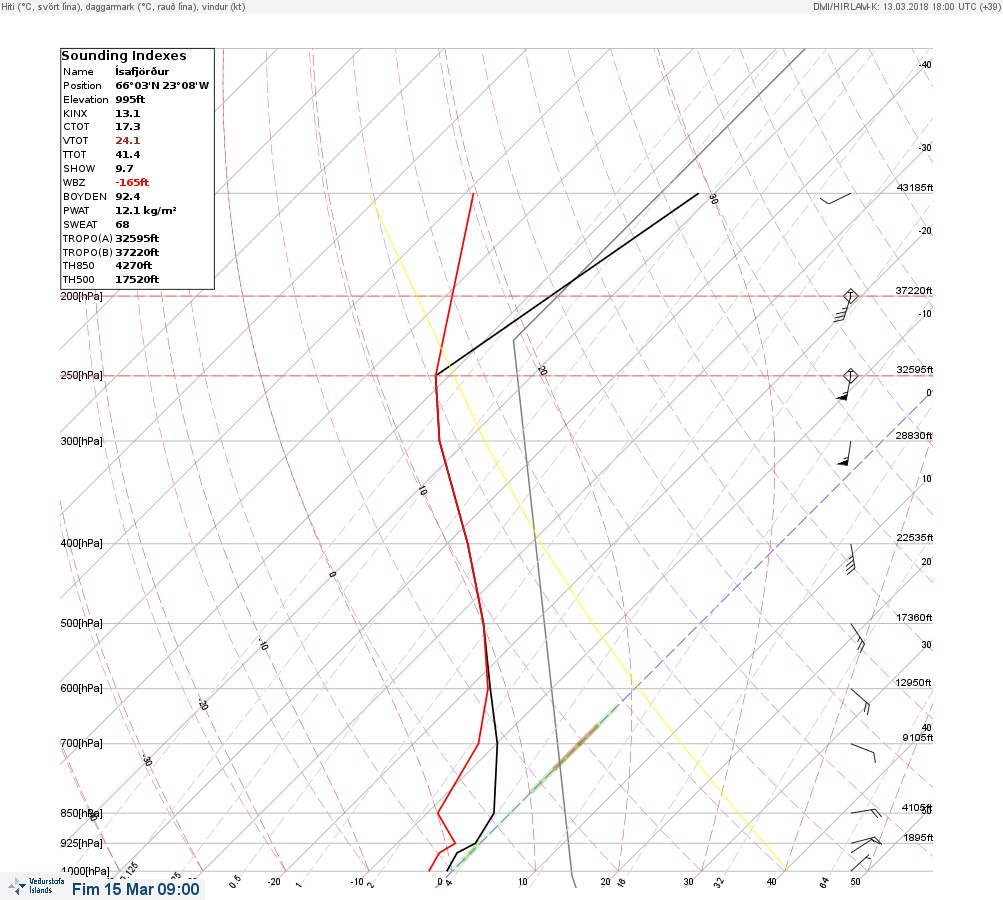
Task: Select the TH500 value 17520ft
Action: (137, 280)
